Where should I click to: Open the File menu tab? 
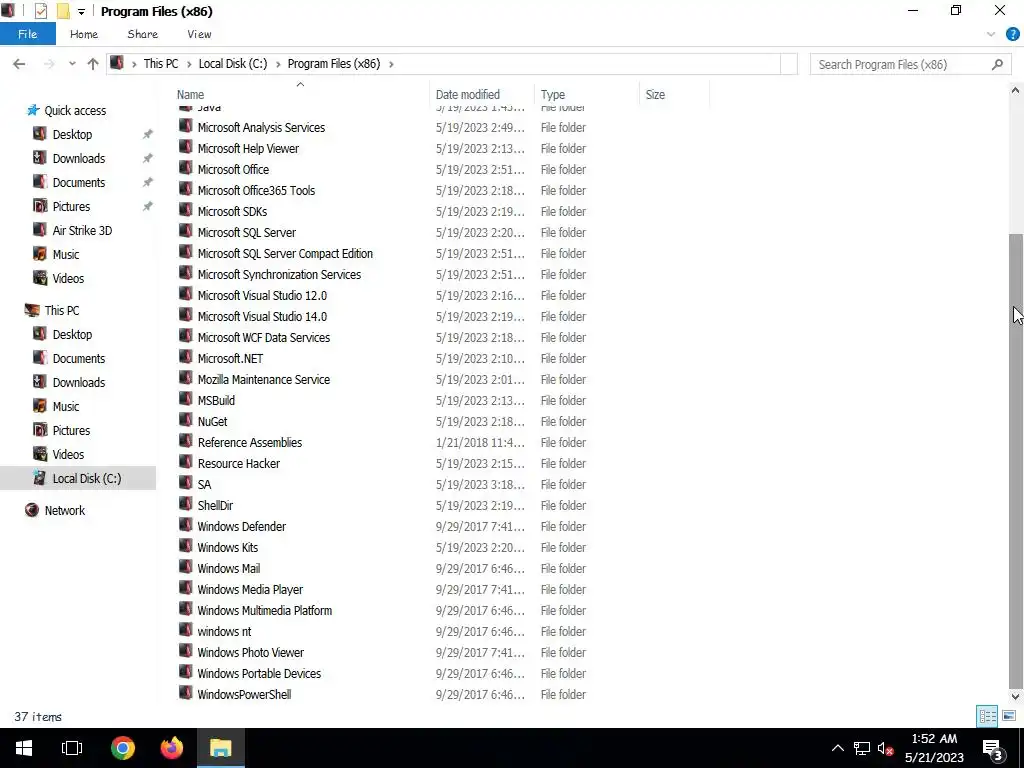coord(27,34)
